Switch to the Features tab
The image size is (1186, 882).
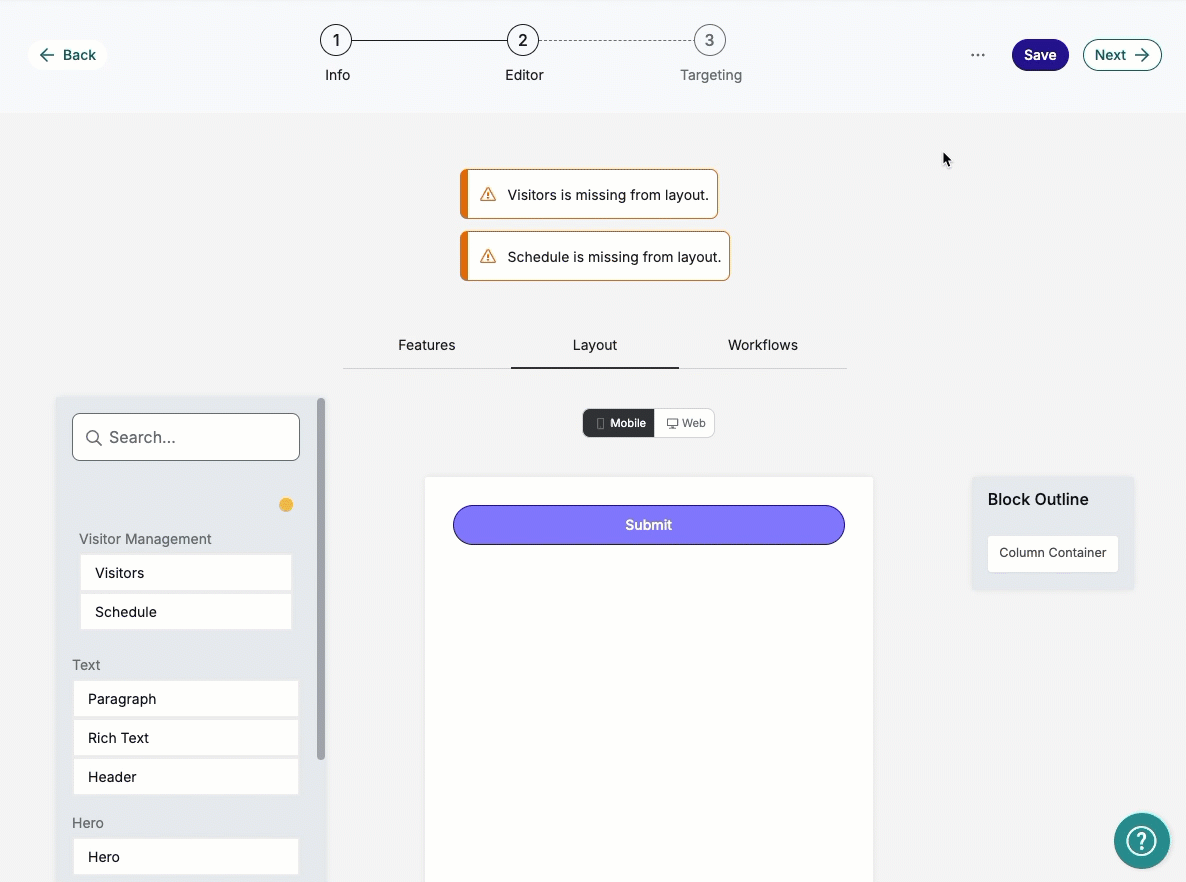pyautogui.click(x=427, y=345)
